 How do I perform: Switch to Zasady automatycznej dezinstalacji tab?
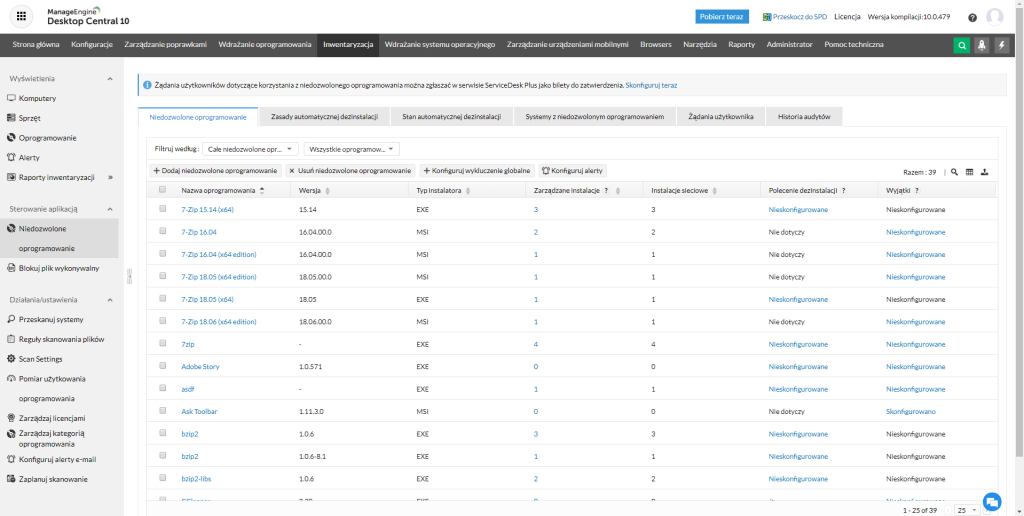324,117
